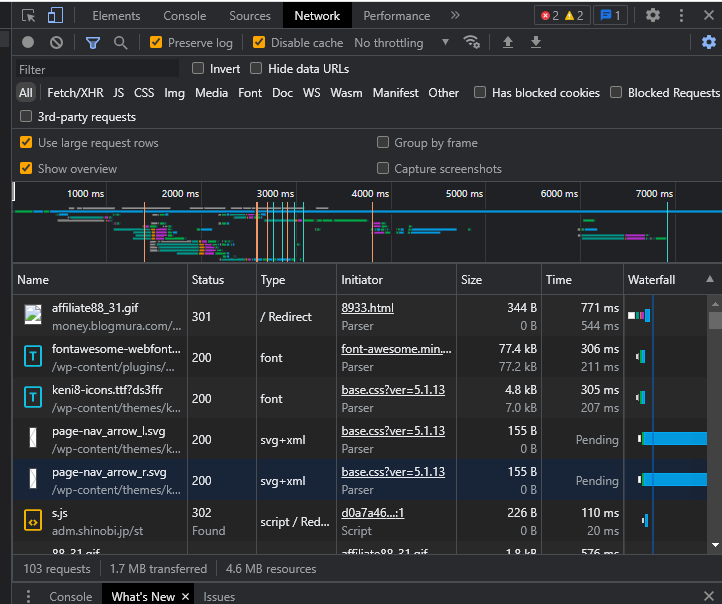Open the Sources tab
The width and height of the screenshot is (722, 604).
pyautogui.click(x=250, y=16)
